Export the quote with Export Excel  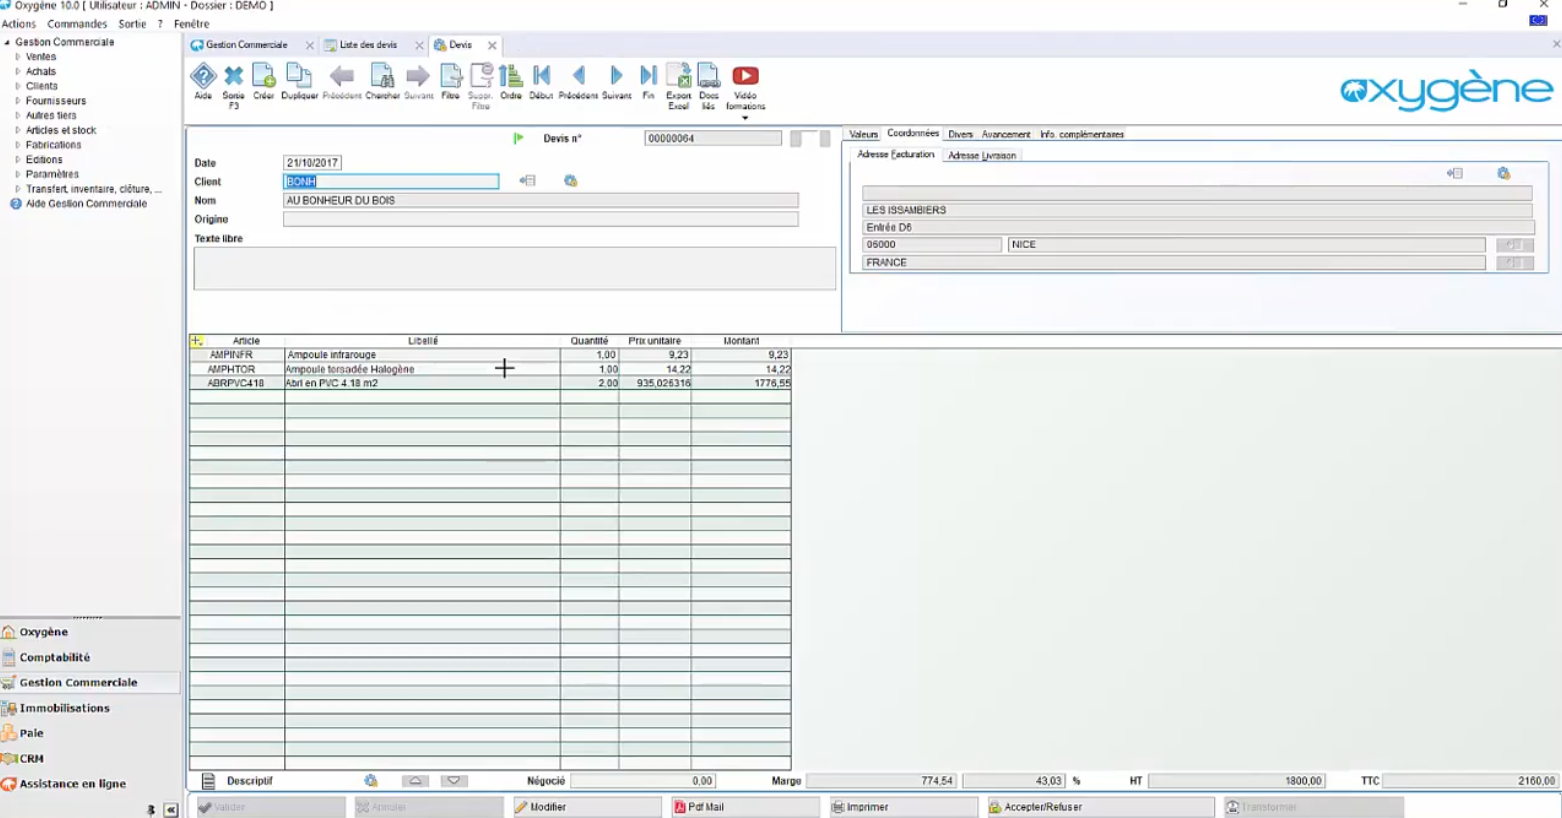(679, 80)
